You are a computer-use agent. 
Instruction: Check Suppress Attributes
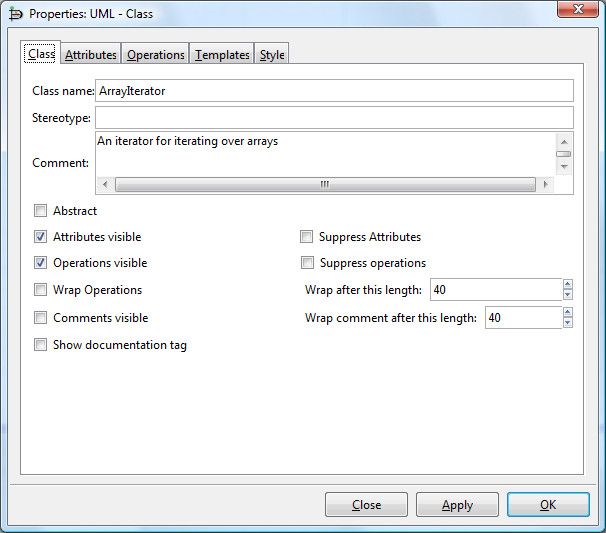(306, 237)
